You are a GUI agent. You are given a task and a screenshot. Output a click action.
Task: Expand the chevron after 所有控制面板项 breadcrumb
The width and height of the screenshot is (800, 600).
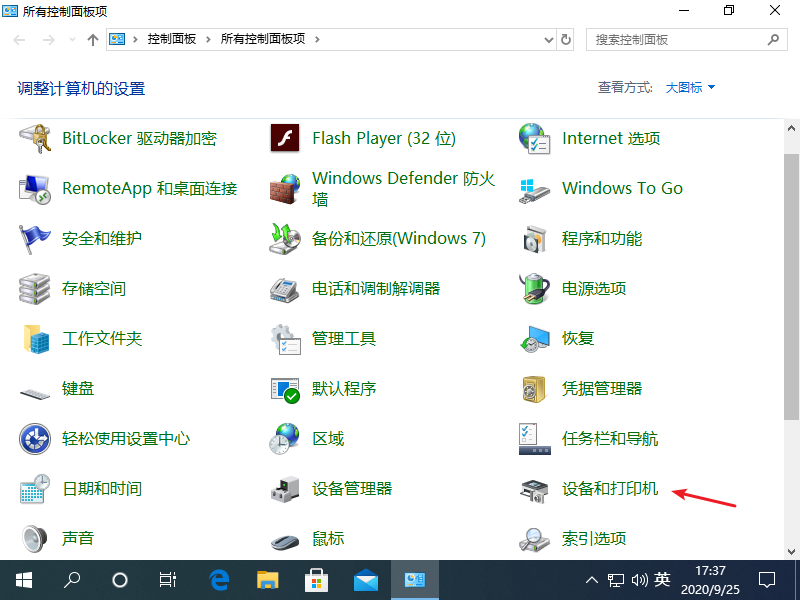[x=317, y=40]
